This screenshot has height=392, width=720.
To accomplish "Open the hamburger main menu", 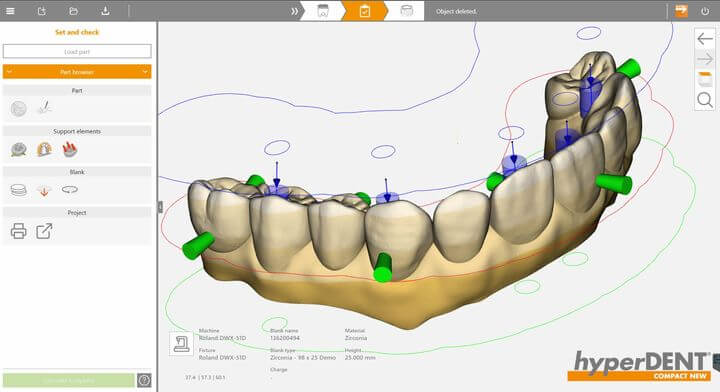I will (10, 11).
